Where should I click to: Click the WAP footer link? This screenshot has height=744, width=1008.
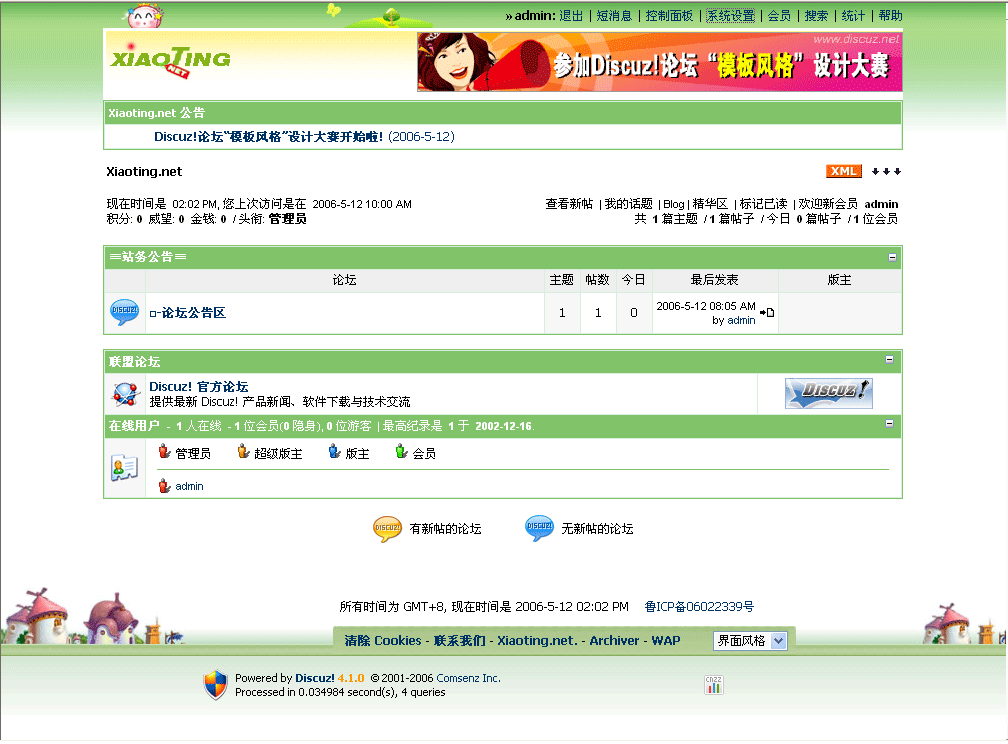665,640
